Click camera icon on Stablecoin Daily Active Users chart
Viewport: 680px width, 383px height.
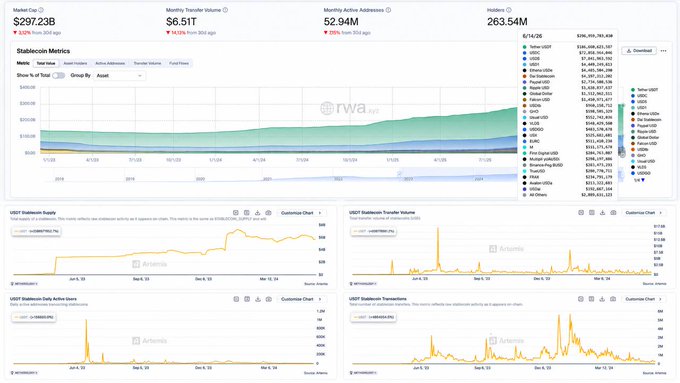click(269, 299)
